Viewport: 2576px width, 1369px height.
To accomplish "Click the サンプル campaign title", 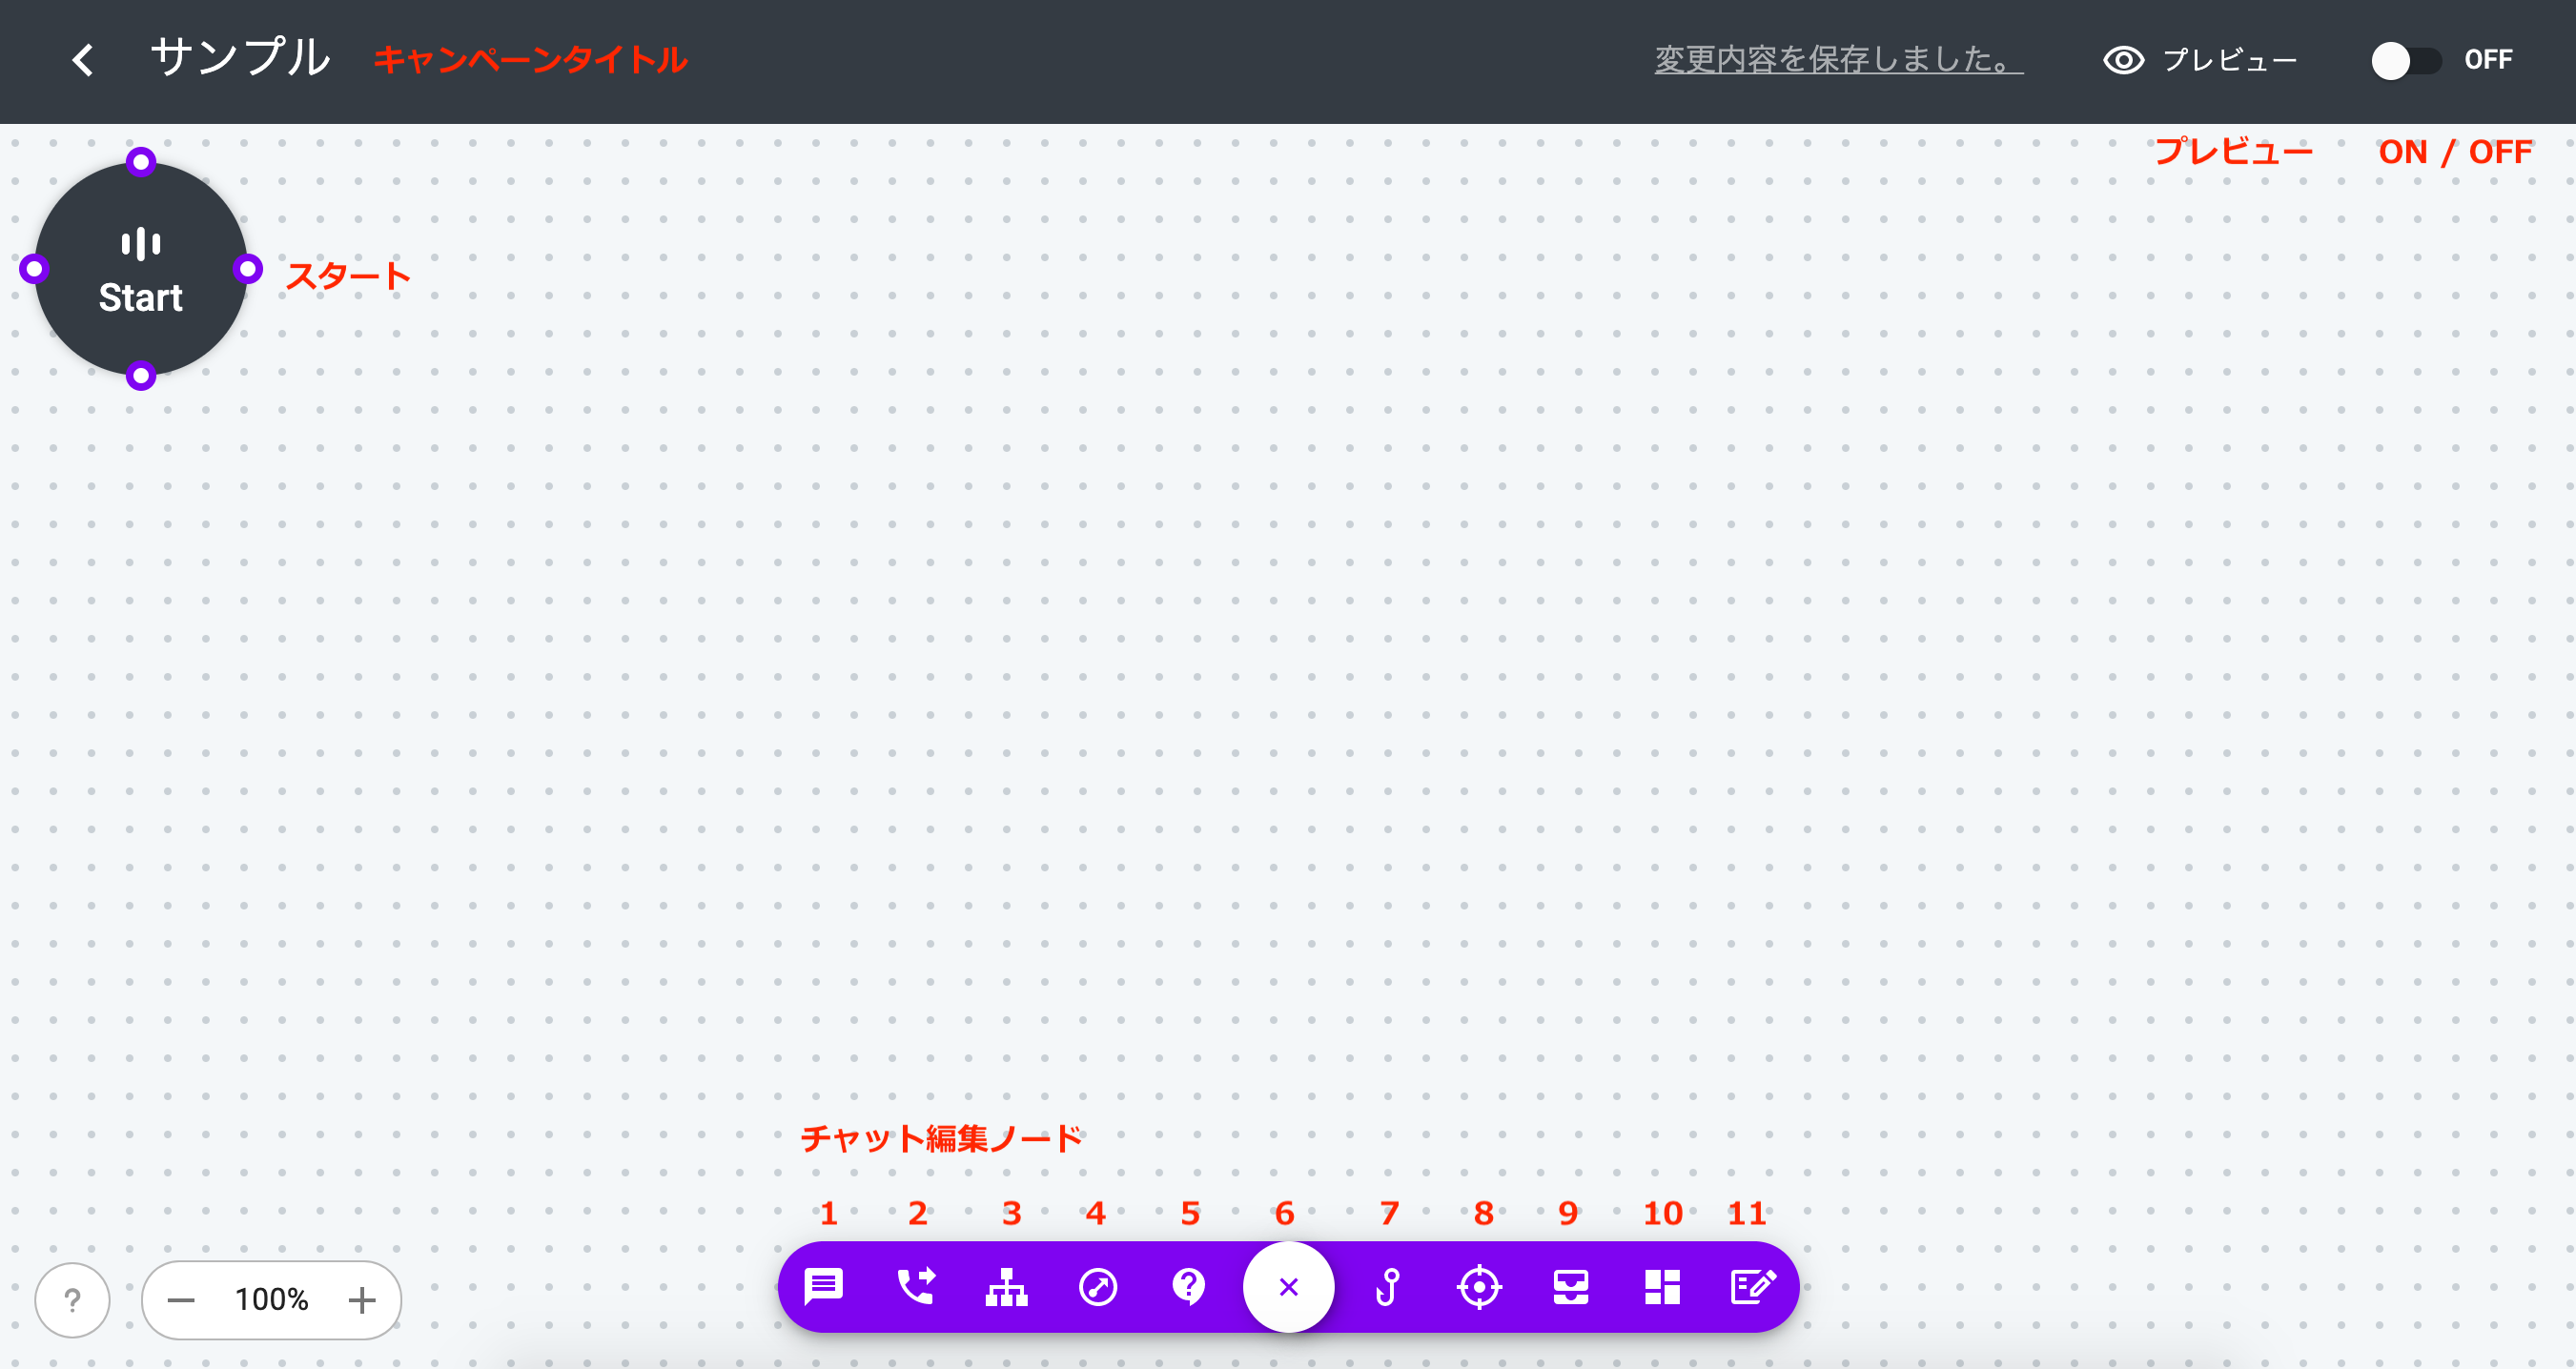I will click(240, 57).
